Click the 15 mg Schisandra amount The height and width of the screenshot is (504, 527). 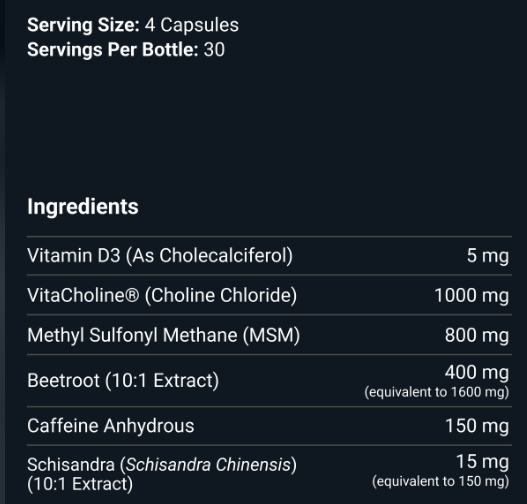482,462
